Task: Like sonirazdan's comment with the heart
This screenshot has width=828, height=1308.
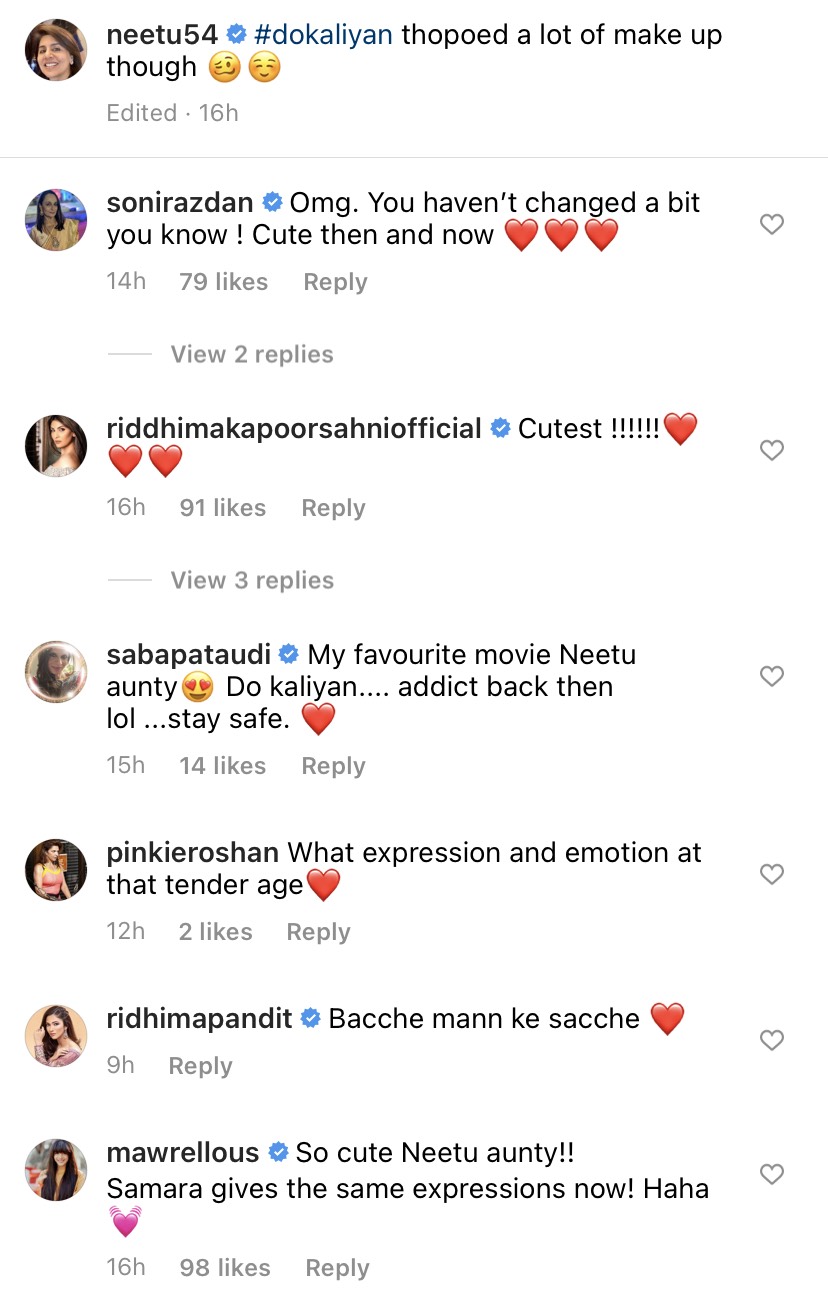Action: tap(771, 225)
